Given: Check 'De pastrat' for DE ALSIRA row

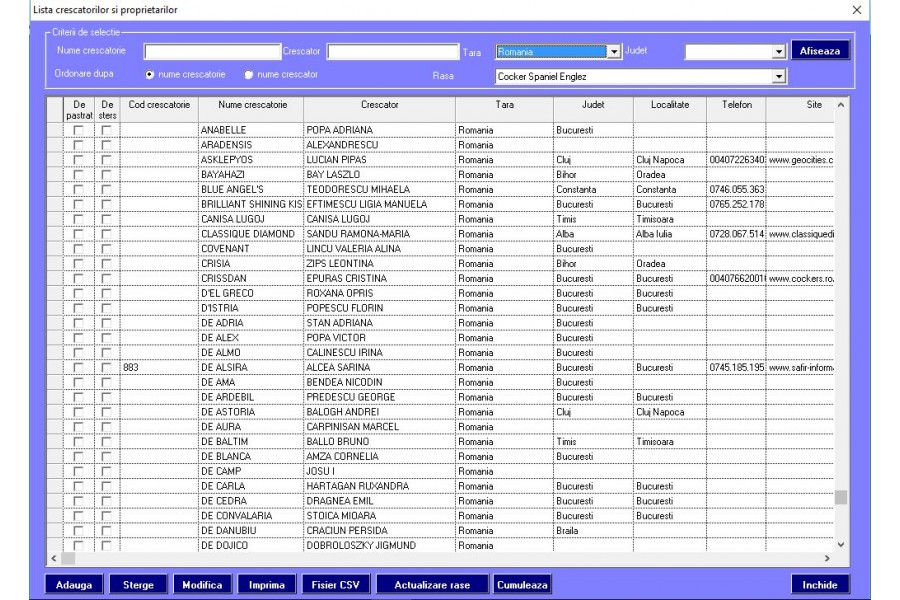Looking at the screenshot, I should [x=78, y=367].
